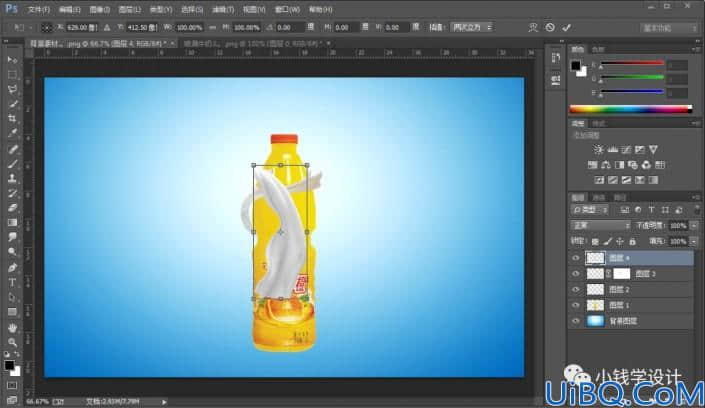The width and height of the screenshot is (705, 408).
Task: Click the color spectrum ramp
Action: tap(631, 109)
